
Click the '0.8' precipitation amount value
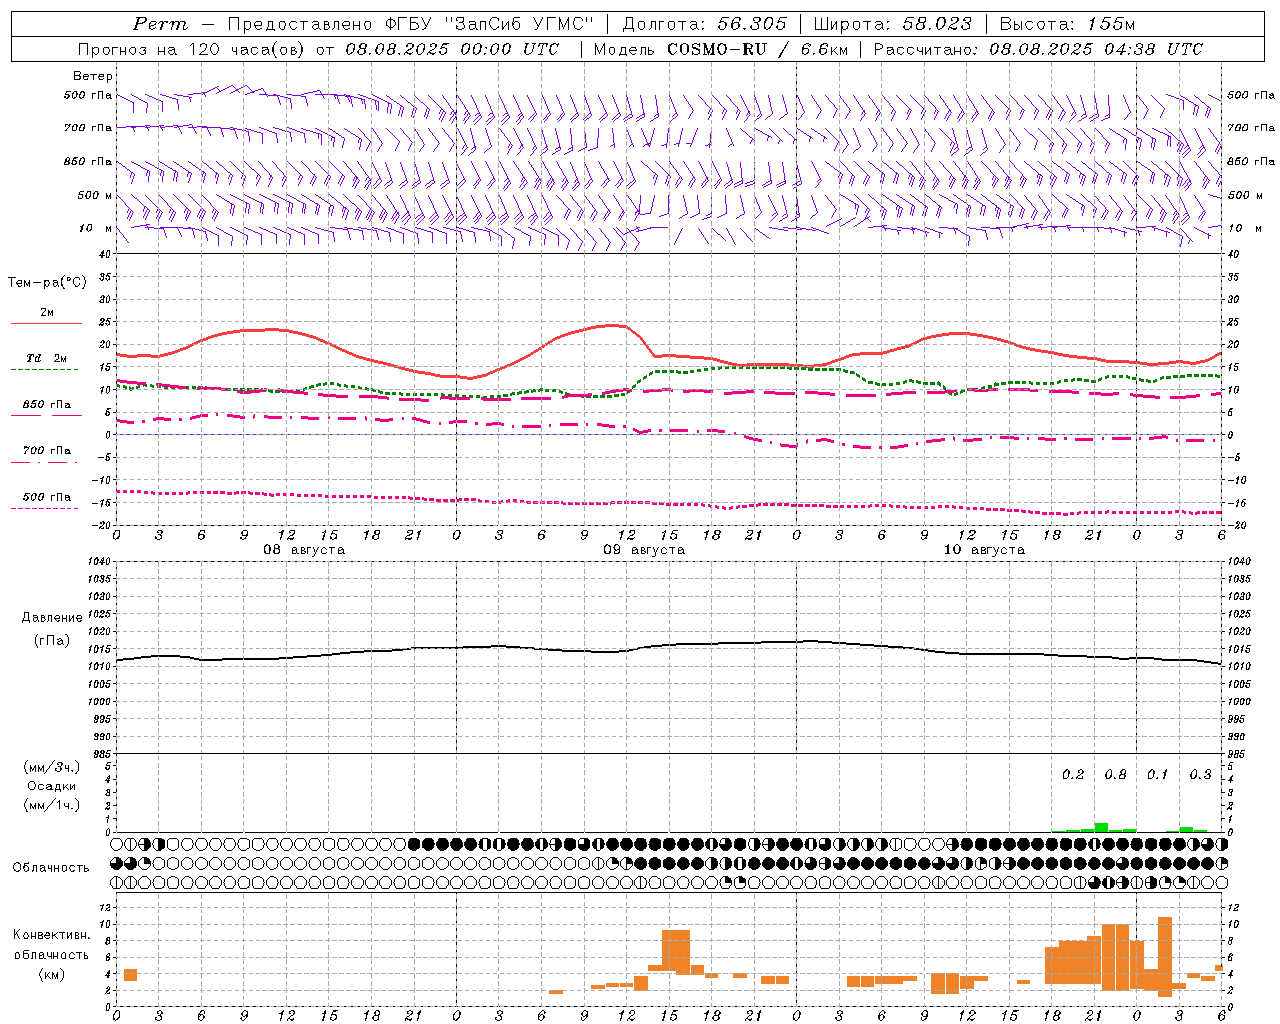[x=1115, y=774]
